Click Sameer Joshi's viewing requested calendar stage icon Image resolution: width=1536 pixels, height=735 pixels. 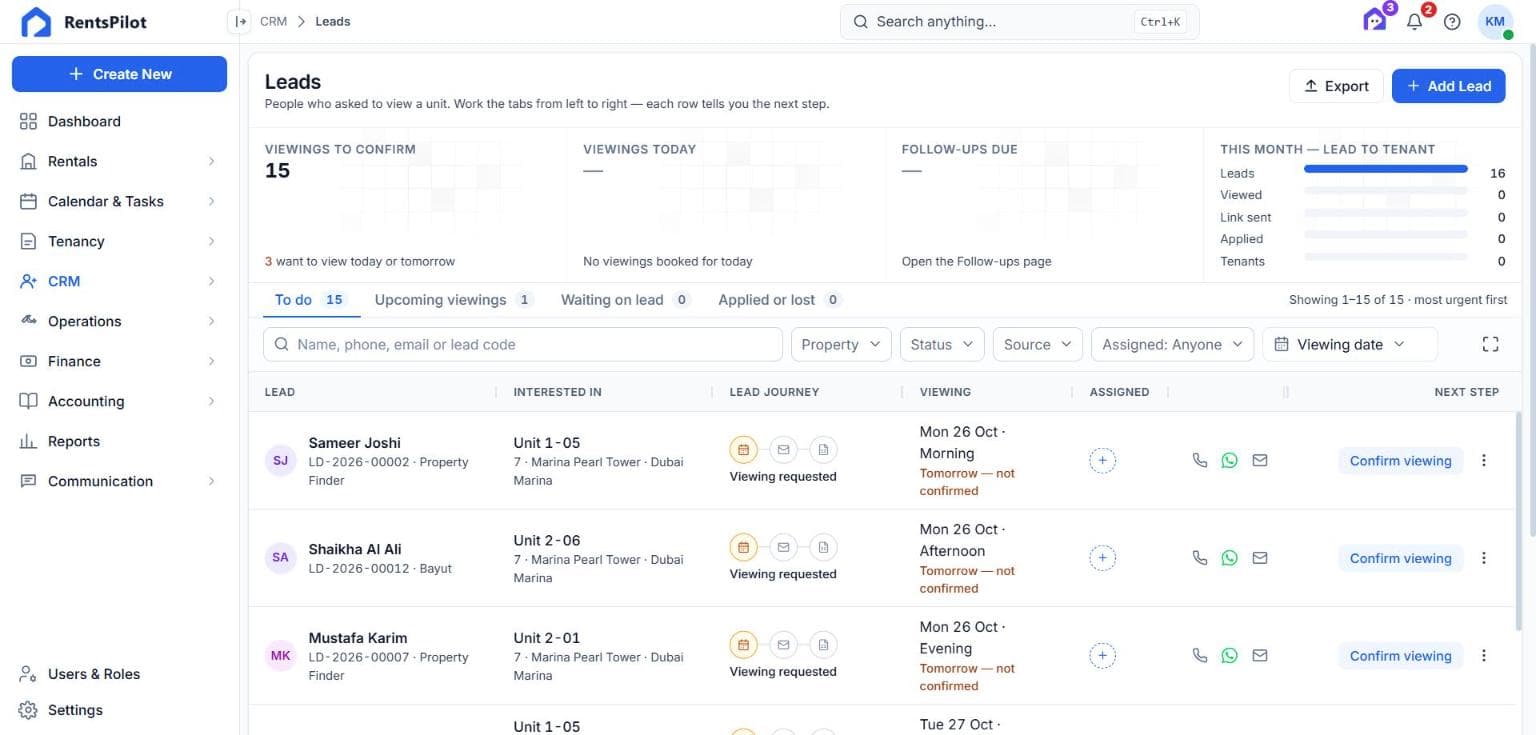point(743,450)
